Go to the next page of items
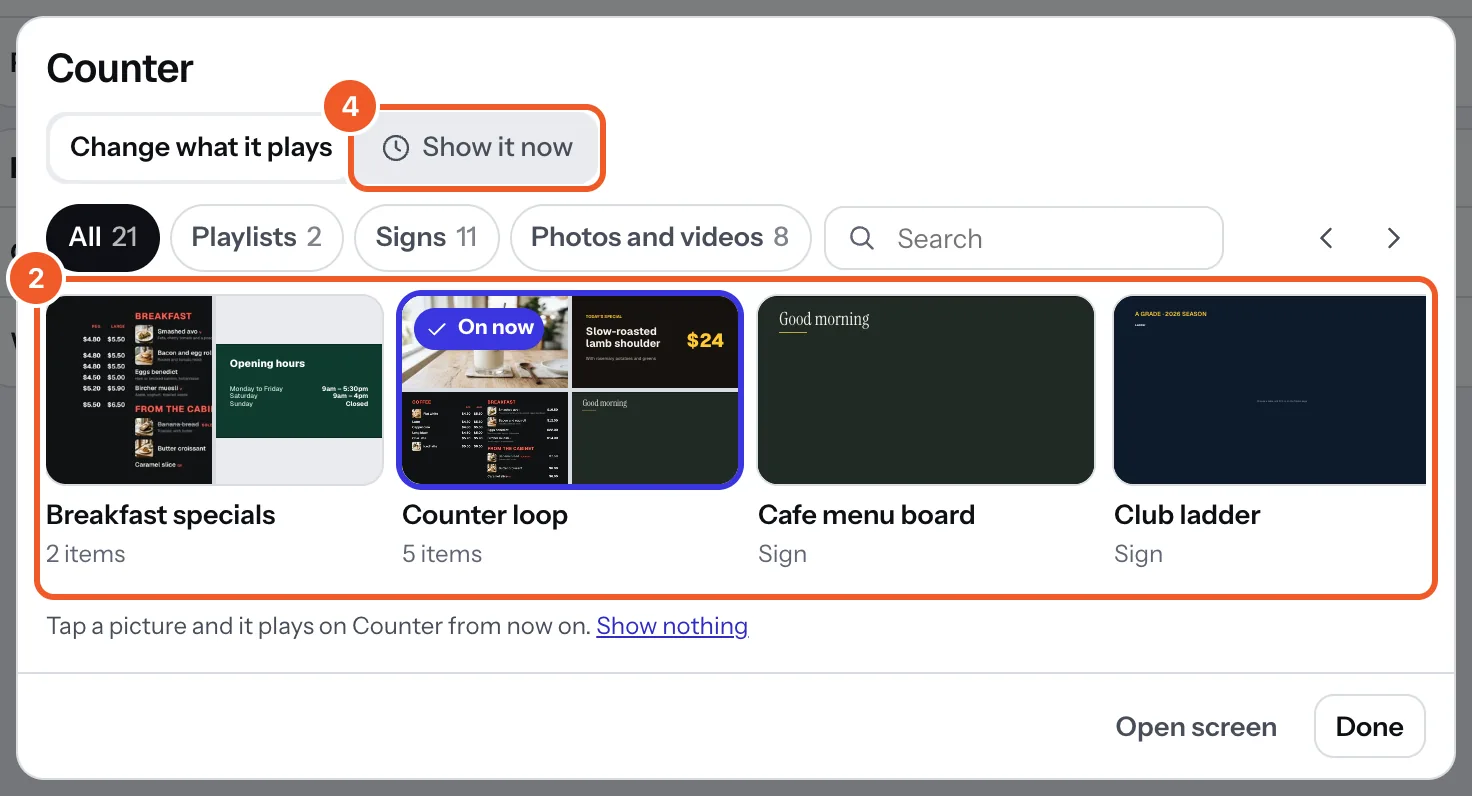 click(x=1393, y=238)
